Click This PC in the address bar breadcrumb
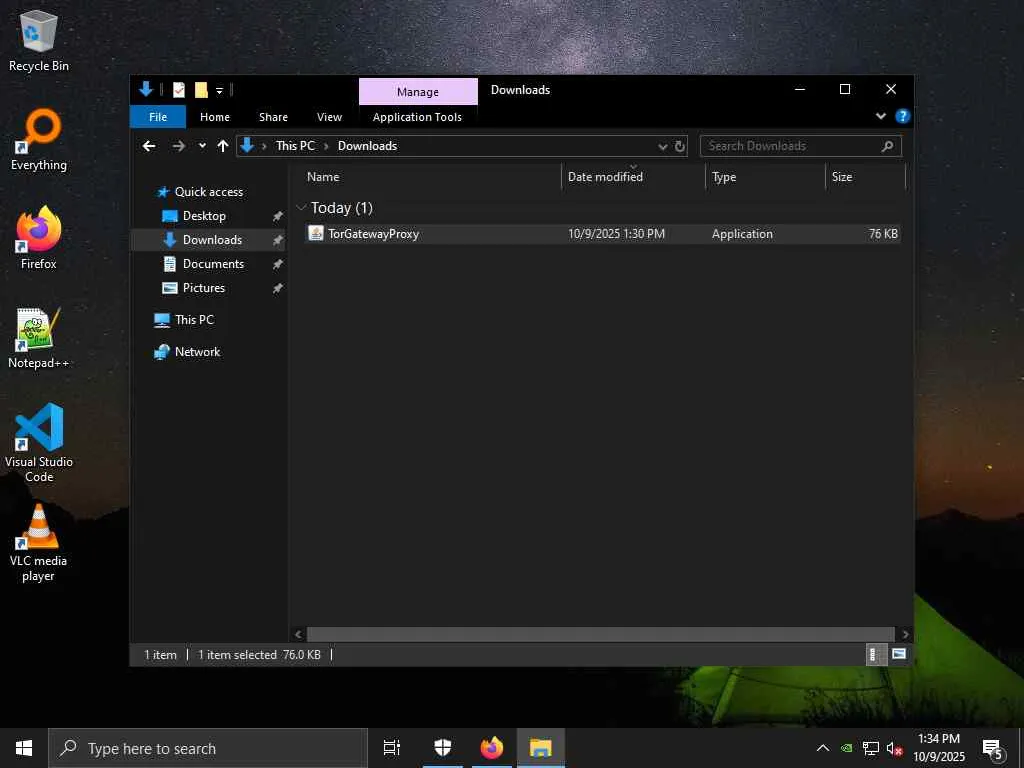Screen dimensions: 1024x768 click(295, 146)
